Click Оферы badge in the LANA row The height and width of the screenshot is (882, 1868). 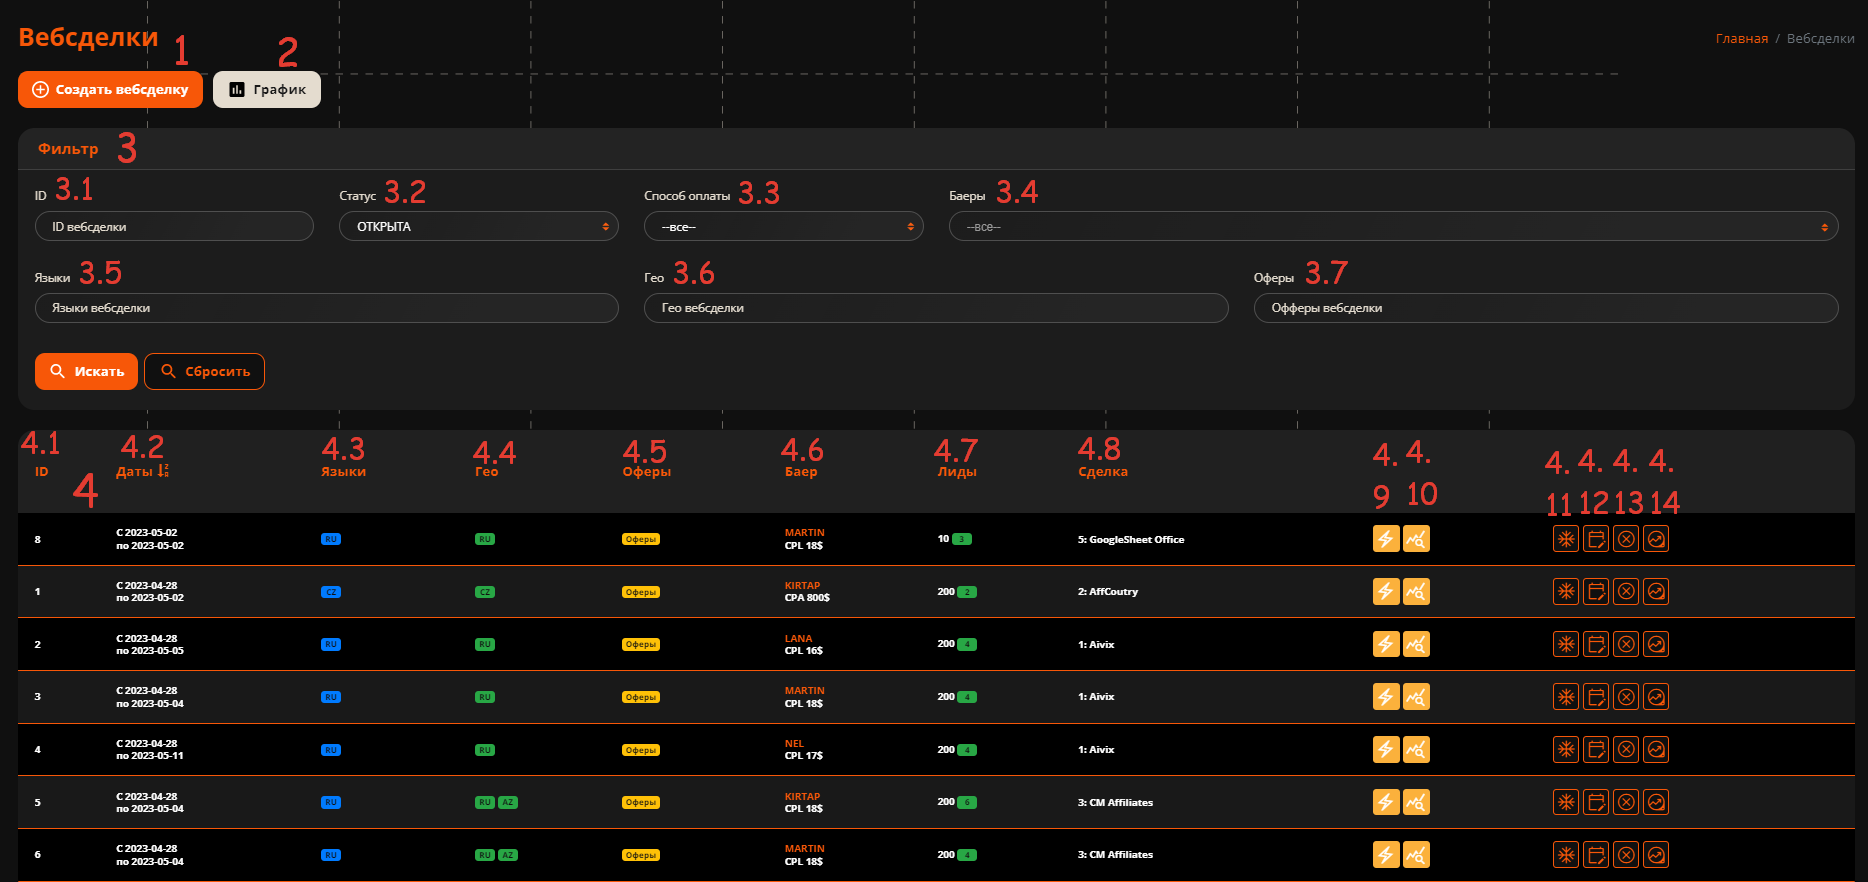point(641,645)
